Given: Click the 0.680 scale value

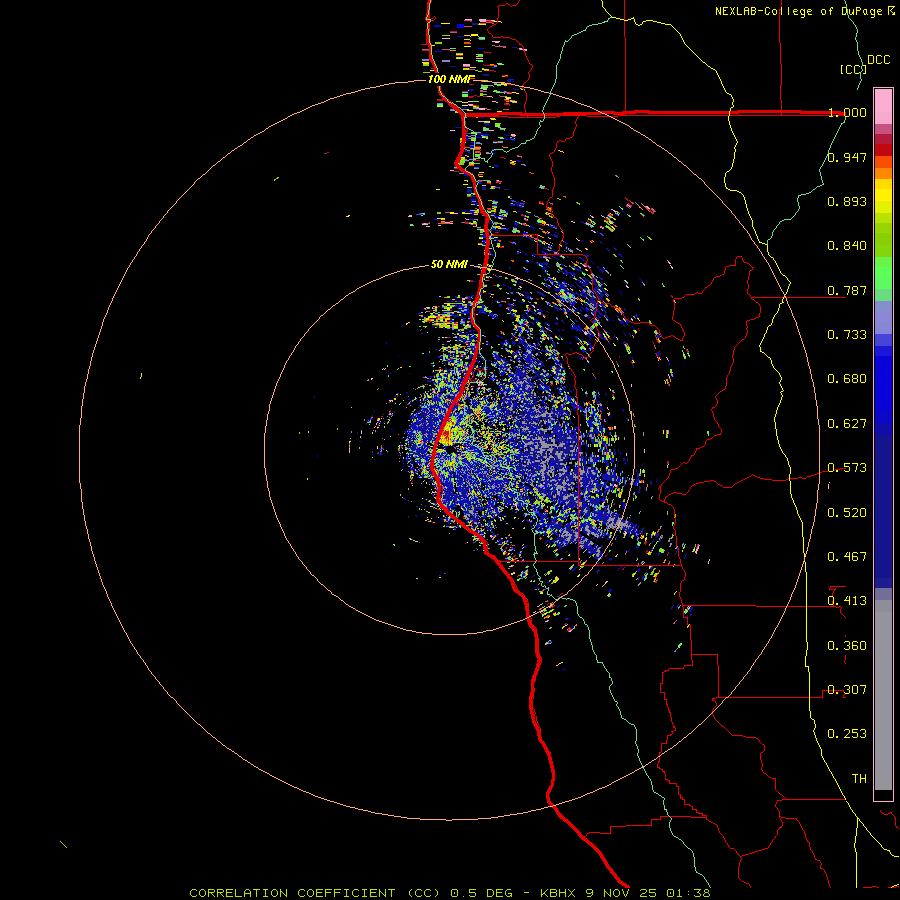Looking at the screenshot, I should pyautogui.click(x=847, y=379).
